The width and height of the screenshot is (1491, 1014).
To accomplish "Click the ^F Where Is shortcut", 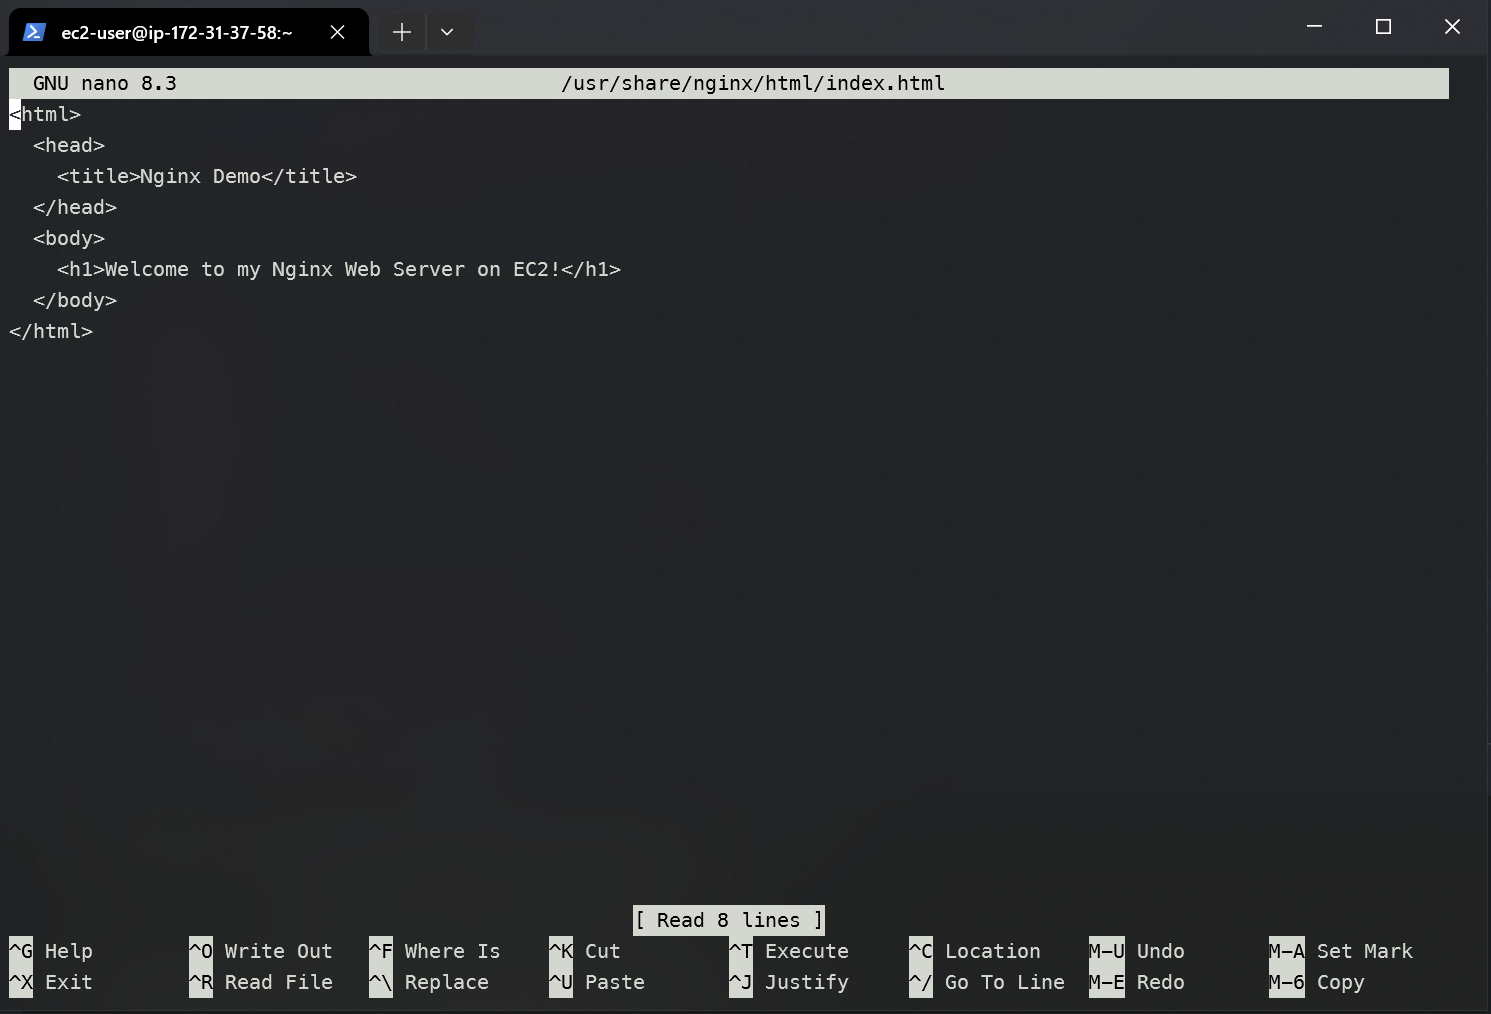I will pyautogui.click(x=435, y=951).
